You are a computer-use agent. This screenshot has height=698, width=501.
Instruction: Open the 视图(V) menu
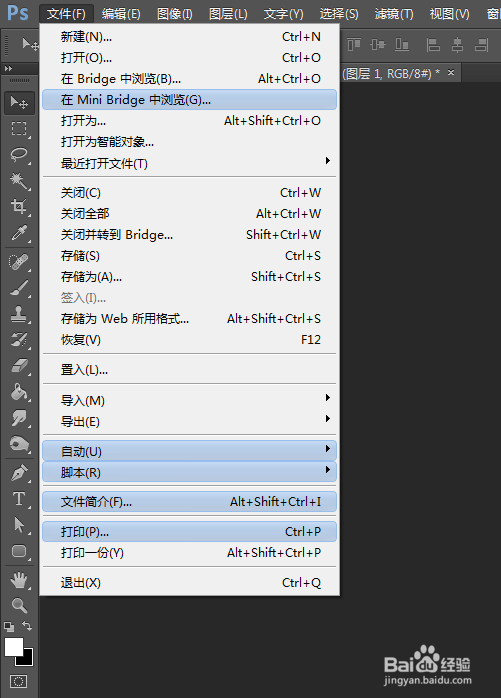pyautogui.click(x=449, y=14)
